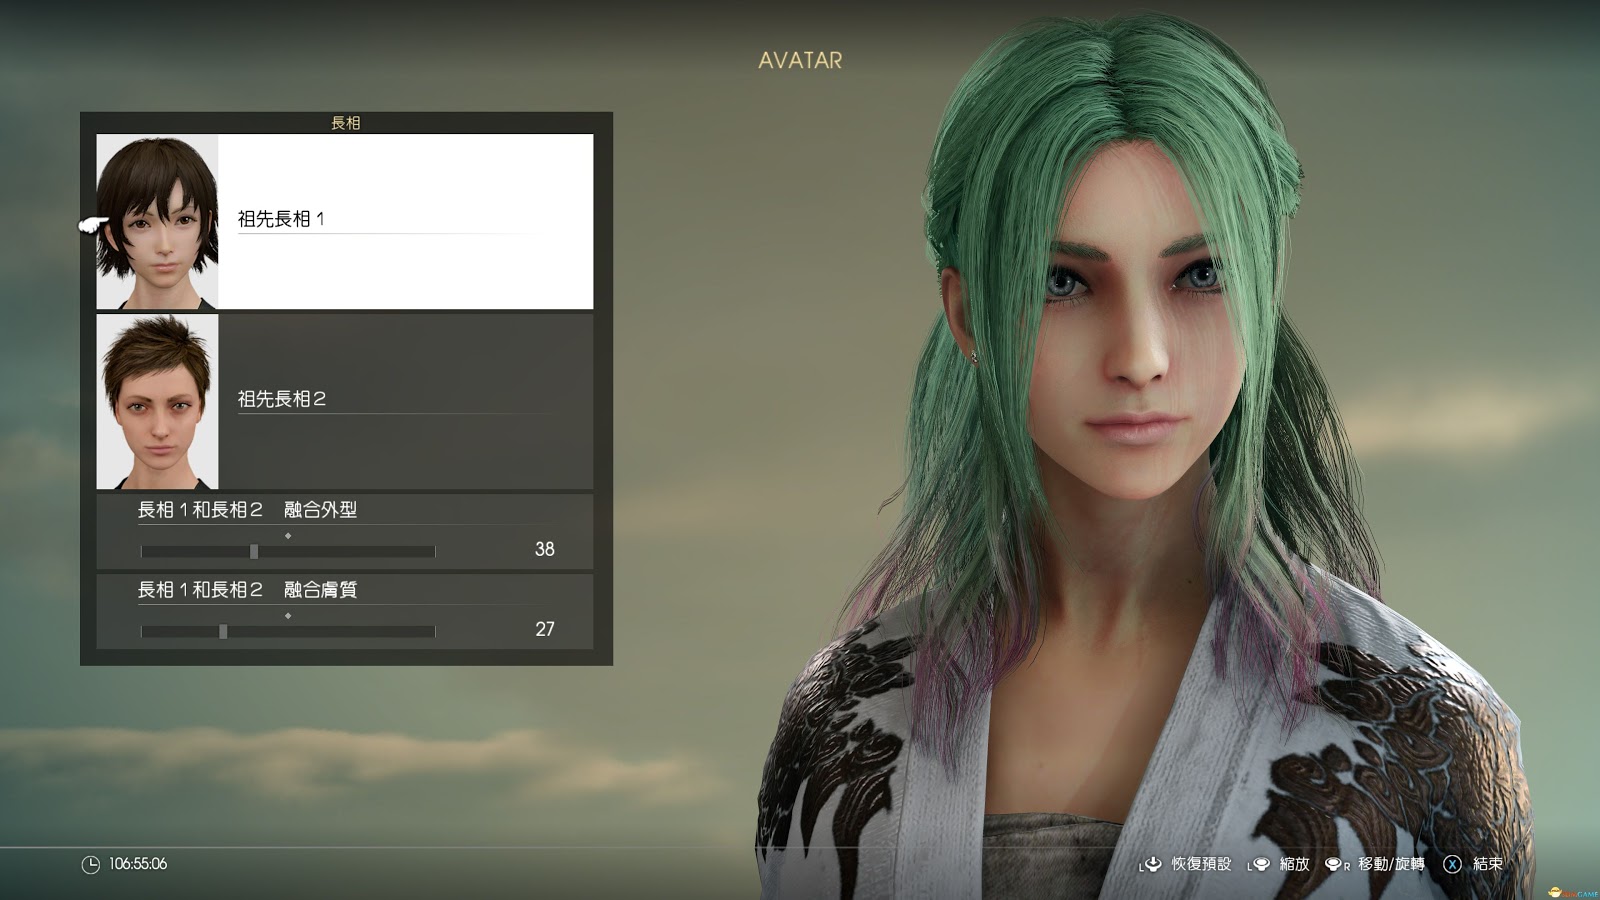Click the right stick icon beside 移動/旋轉
Screen dimensions: 1600x900
1337,864
